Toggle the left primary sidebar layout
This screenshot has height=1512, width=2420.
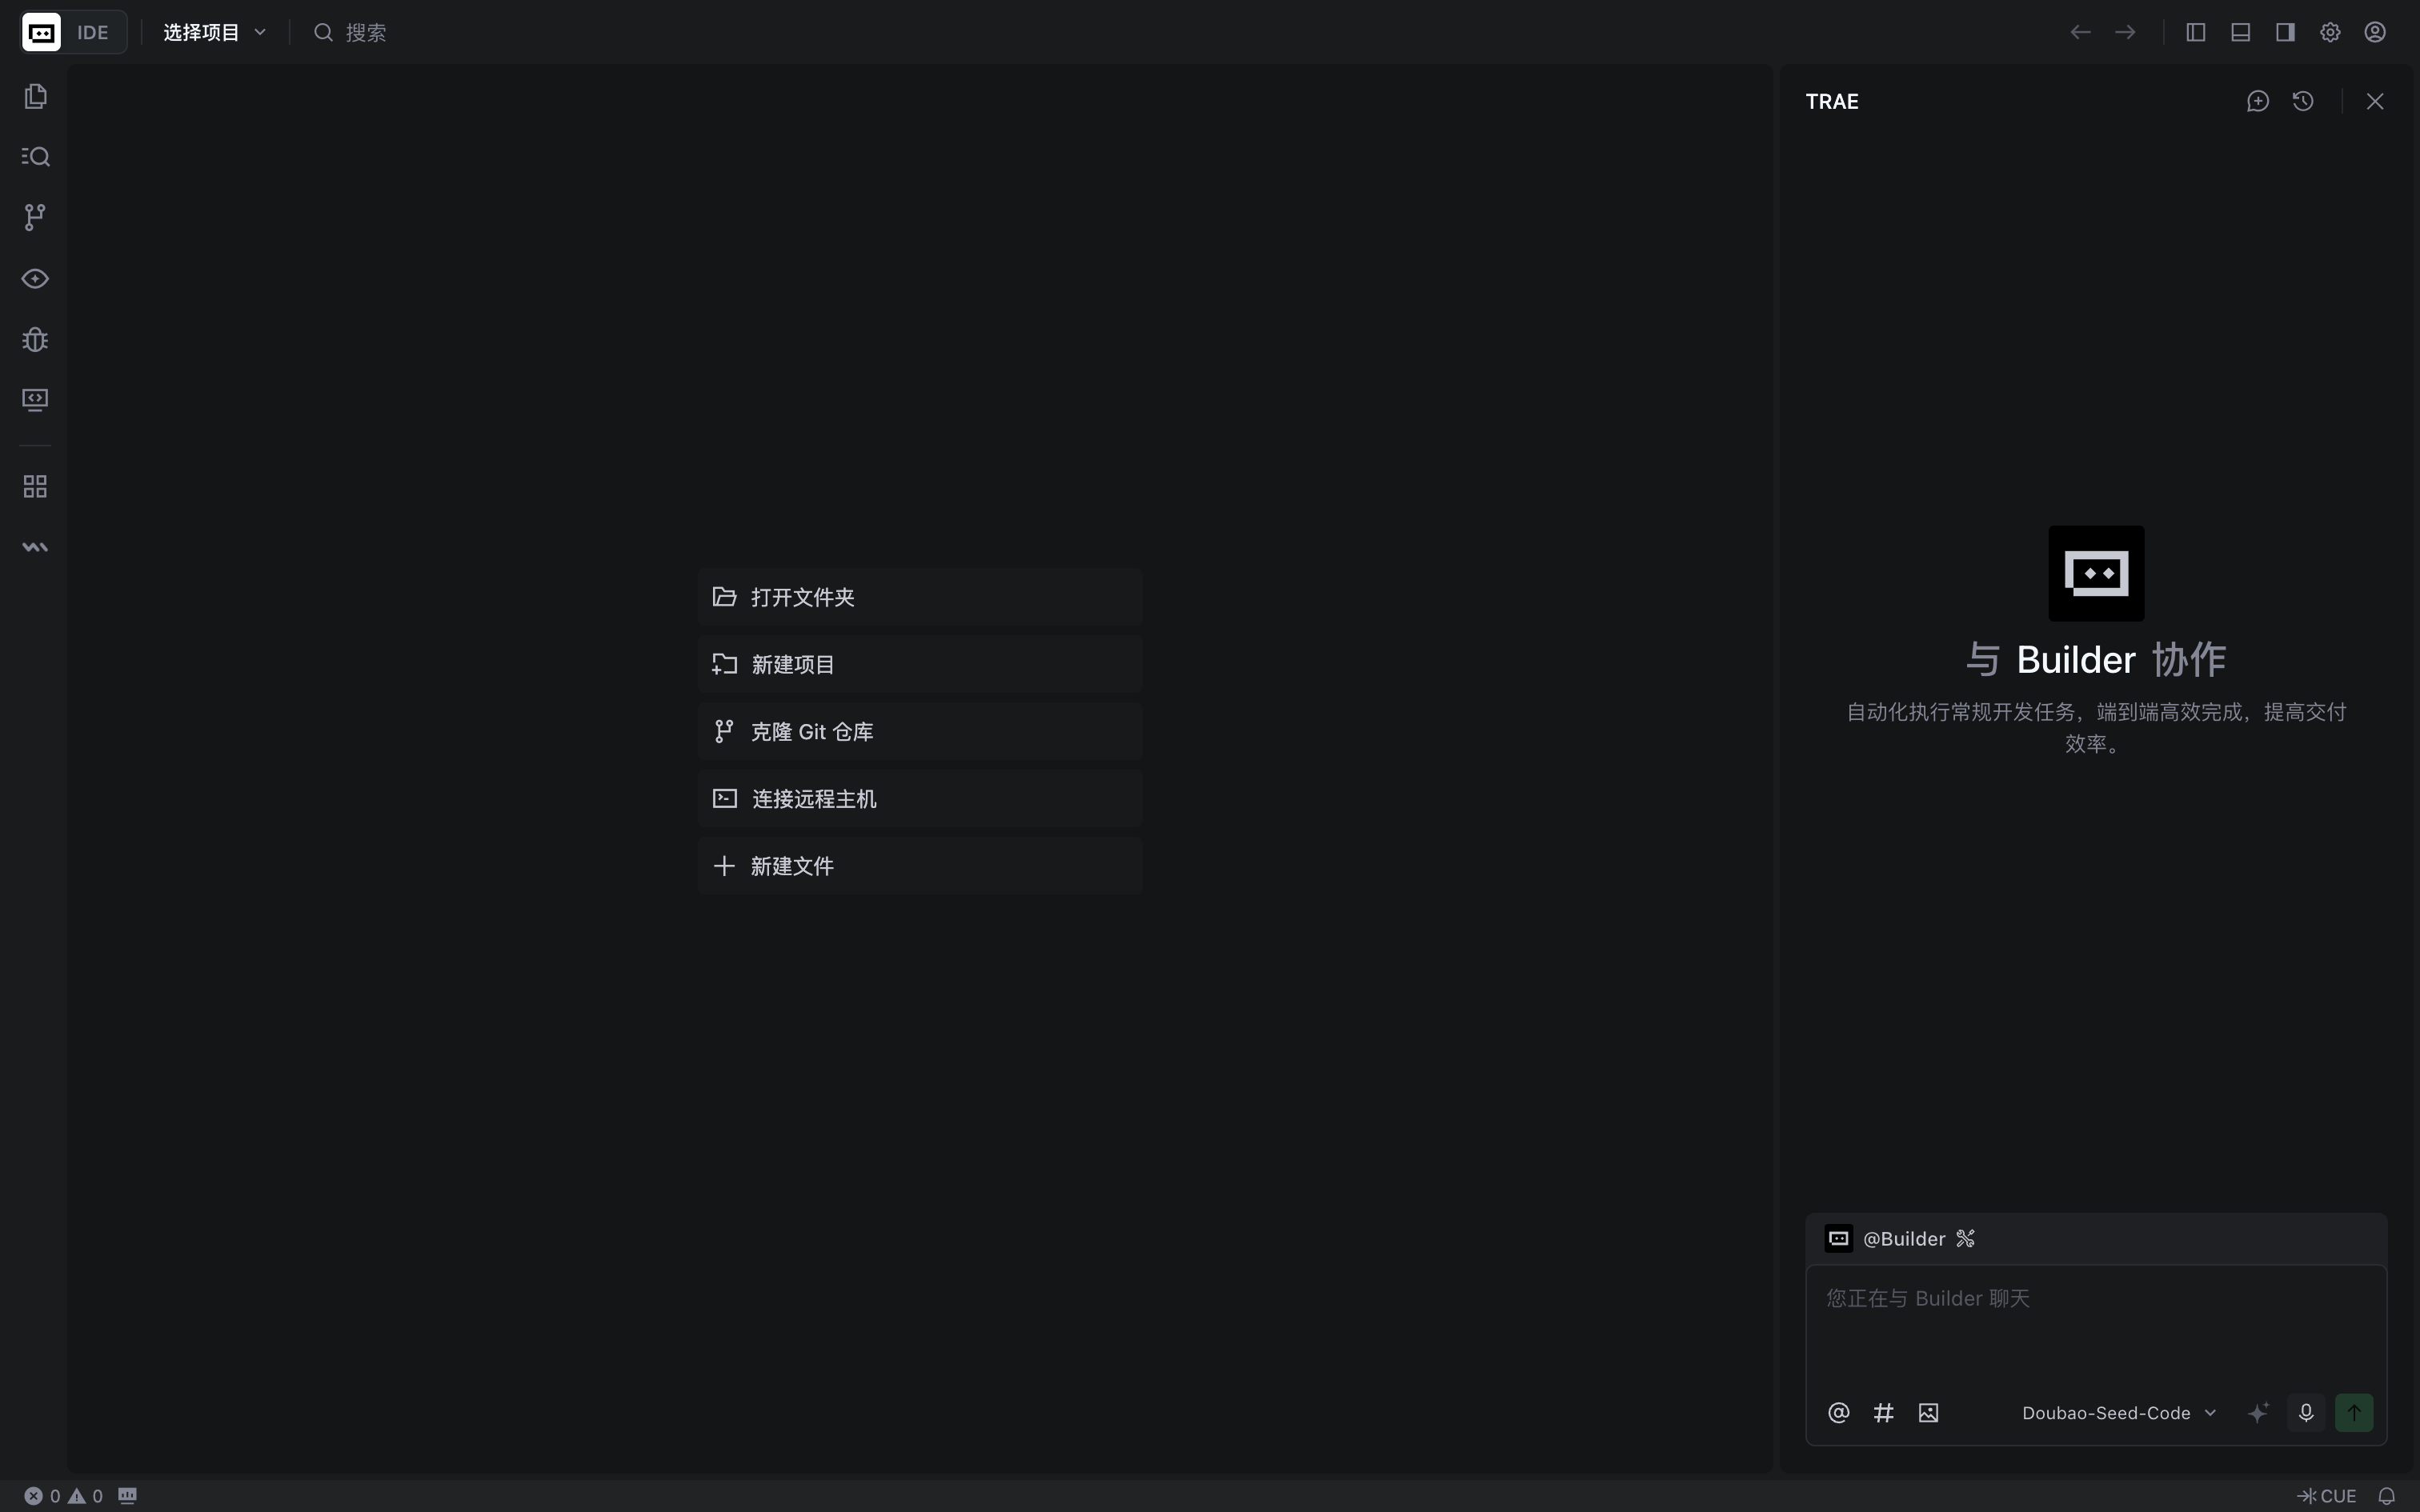coord(2195,32)
